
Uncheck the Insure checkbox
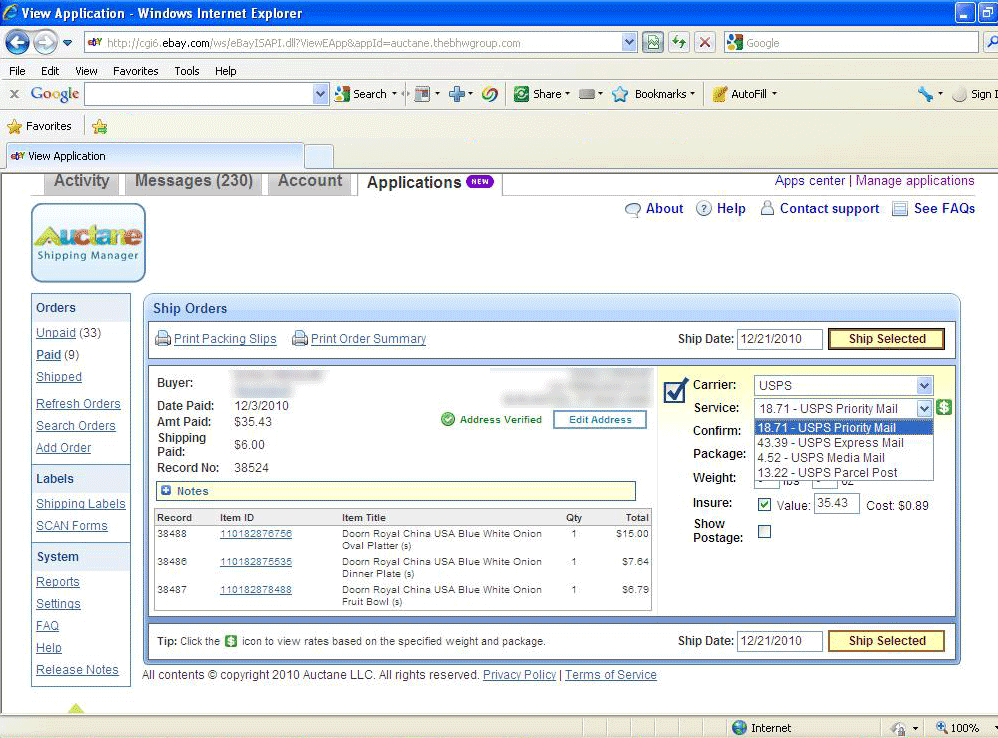pos(764,505)
